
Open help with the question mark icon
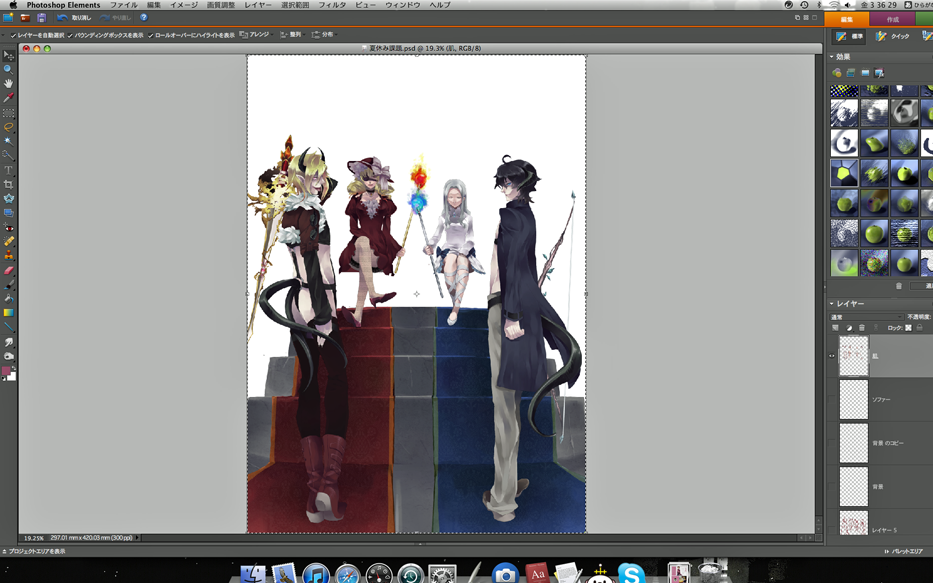click(143, 18)
